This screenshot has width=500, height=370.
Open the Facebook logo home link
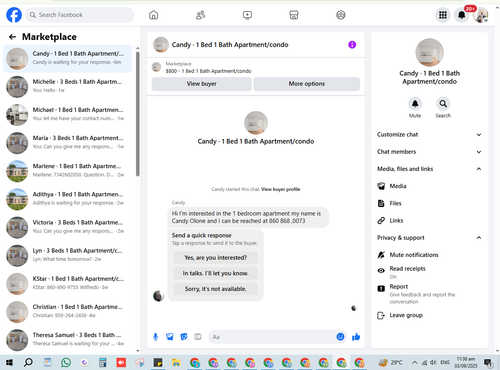(14, 15)
